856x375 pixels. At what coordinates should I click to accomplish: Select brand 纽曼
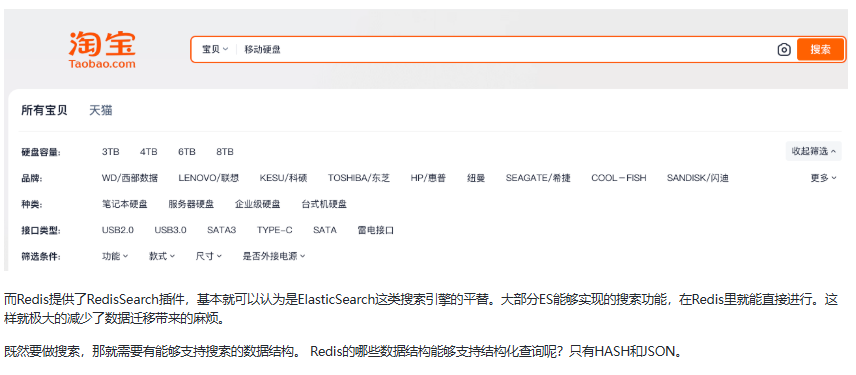point(476,178)
